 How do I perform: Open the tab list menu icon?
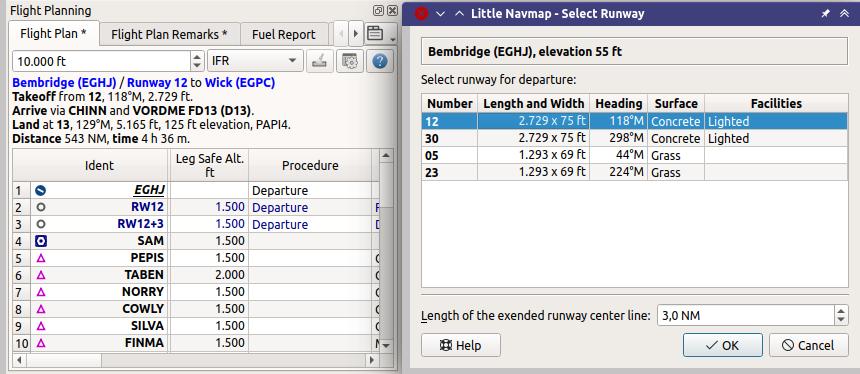coord(375,33)
